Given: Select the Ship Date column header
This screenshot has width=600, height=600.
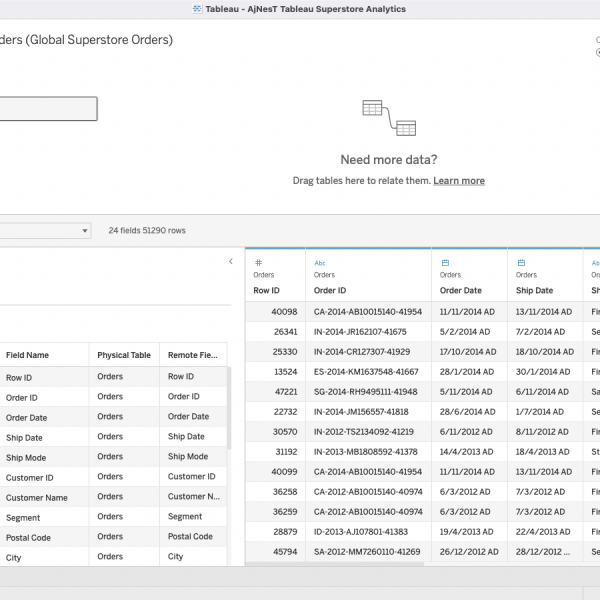Looking at the screenshot, I should point(535,291).
